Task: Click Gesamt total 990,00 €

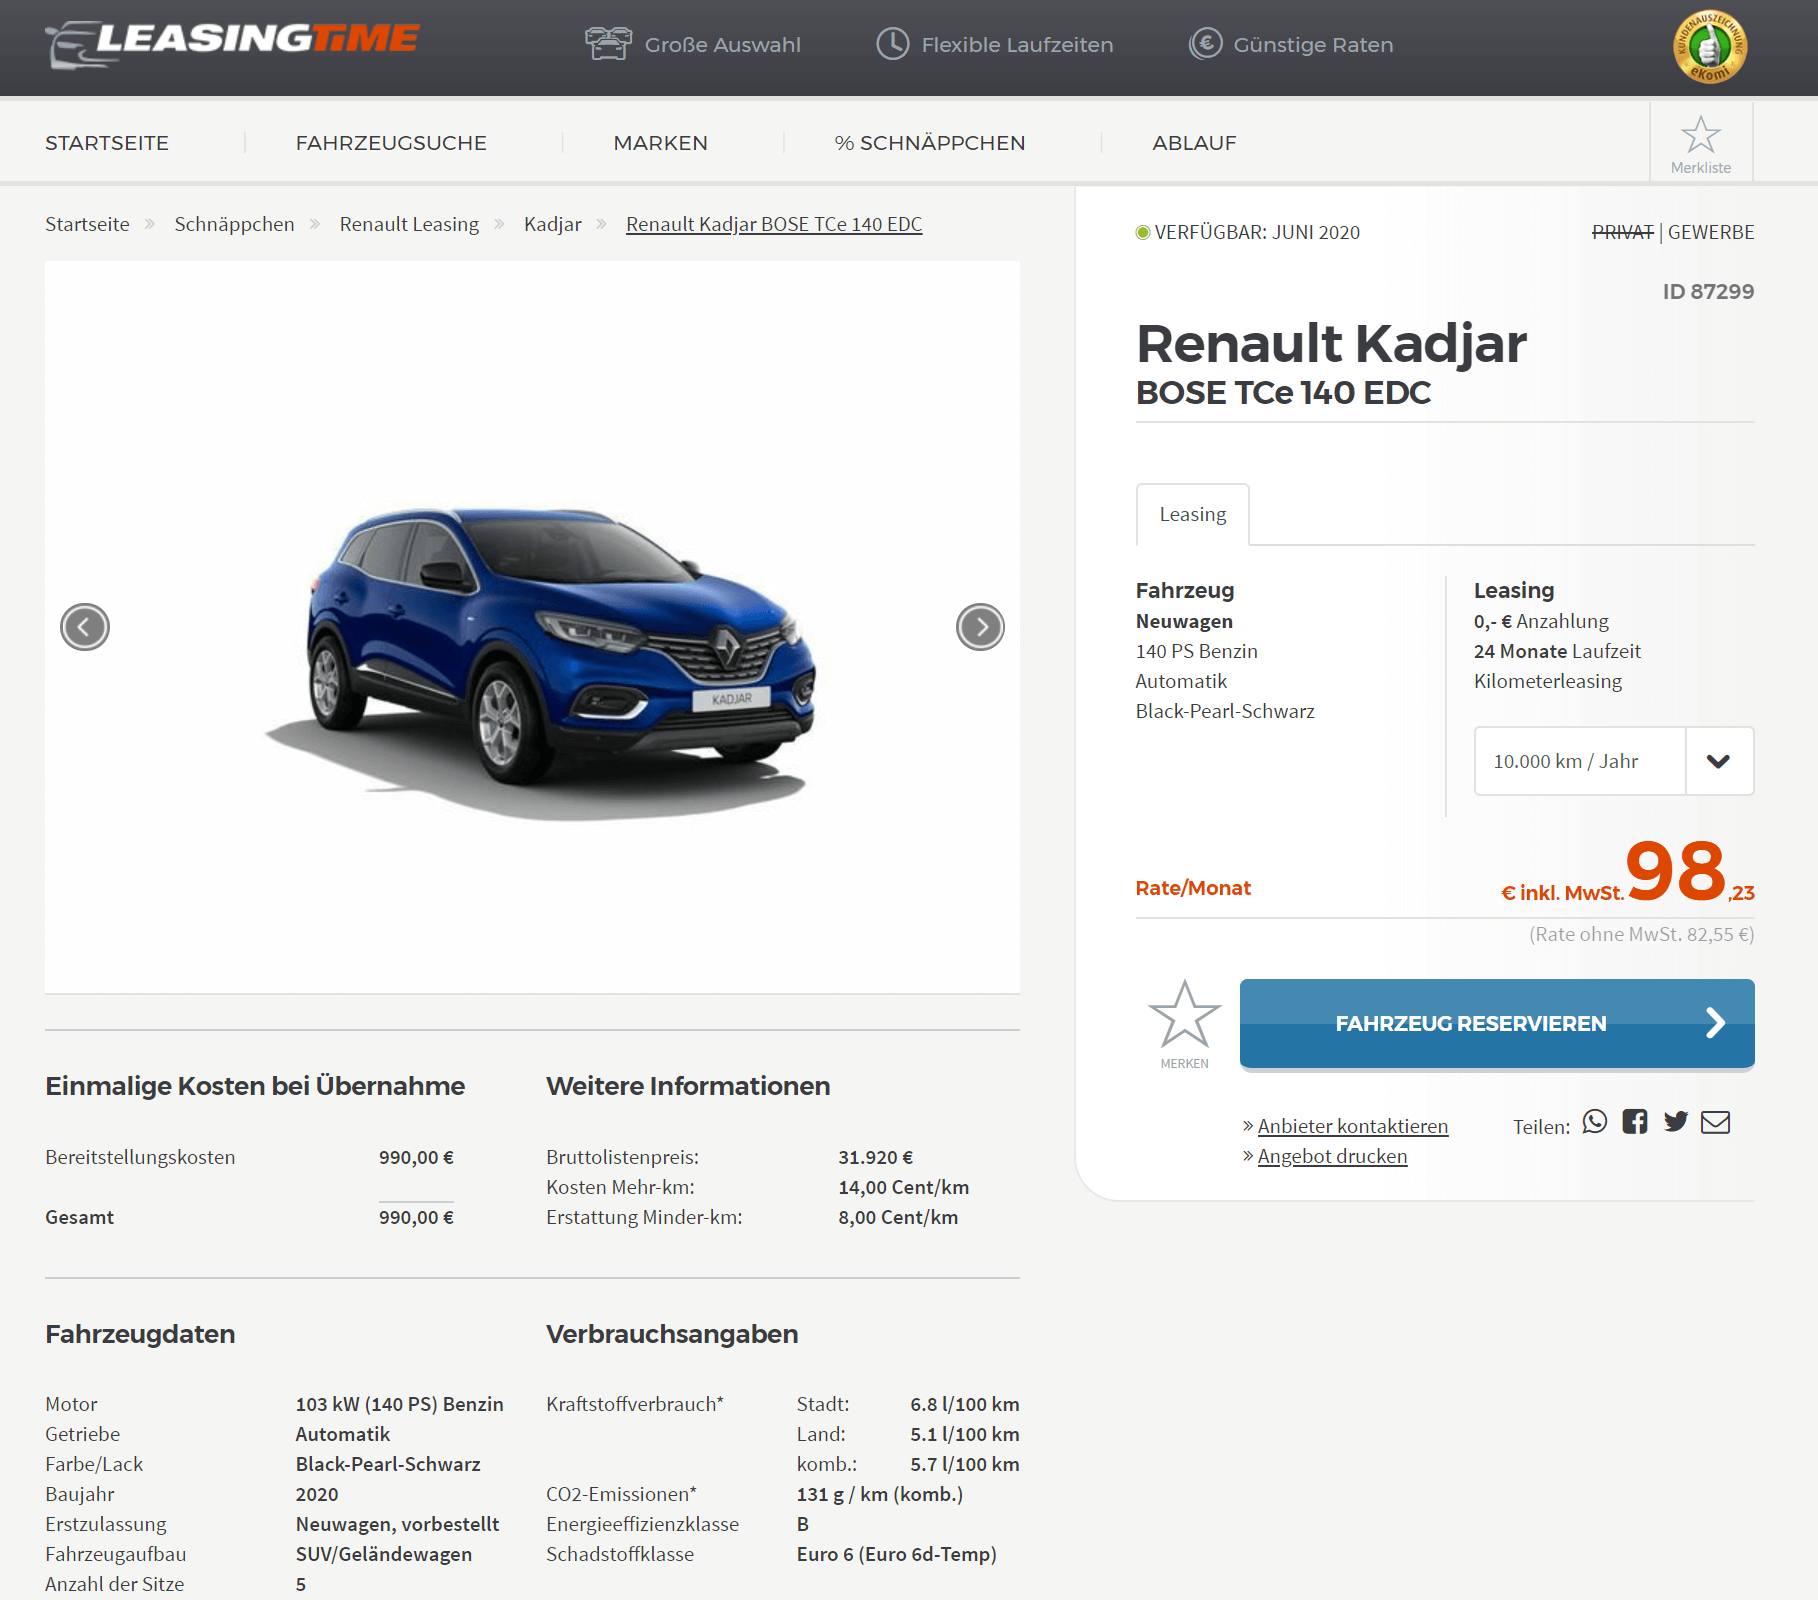Action: (416, 1217)
